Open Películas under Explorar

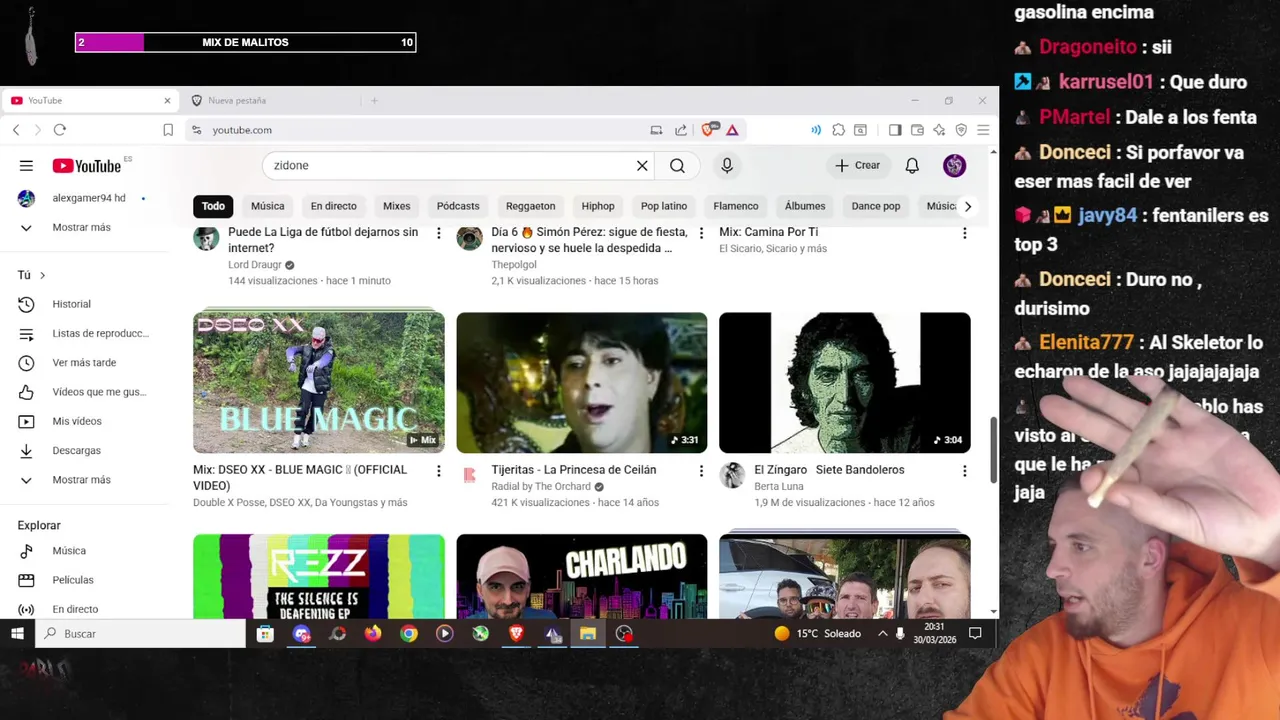73,580
